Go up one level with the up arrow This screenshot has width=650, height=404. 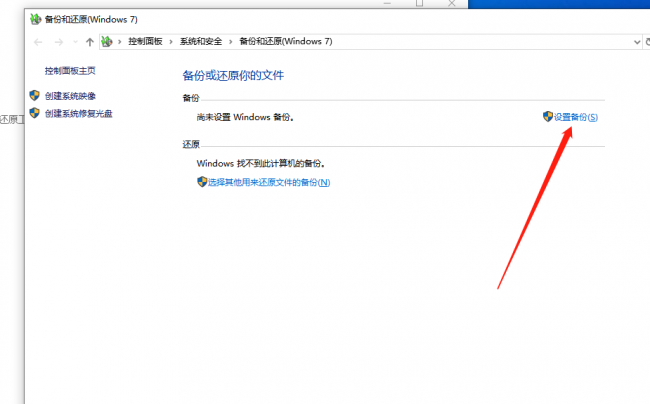pos(90,42)
